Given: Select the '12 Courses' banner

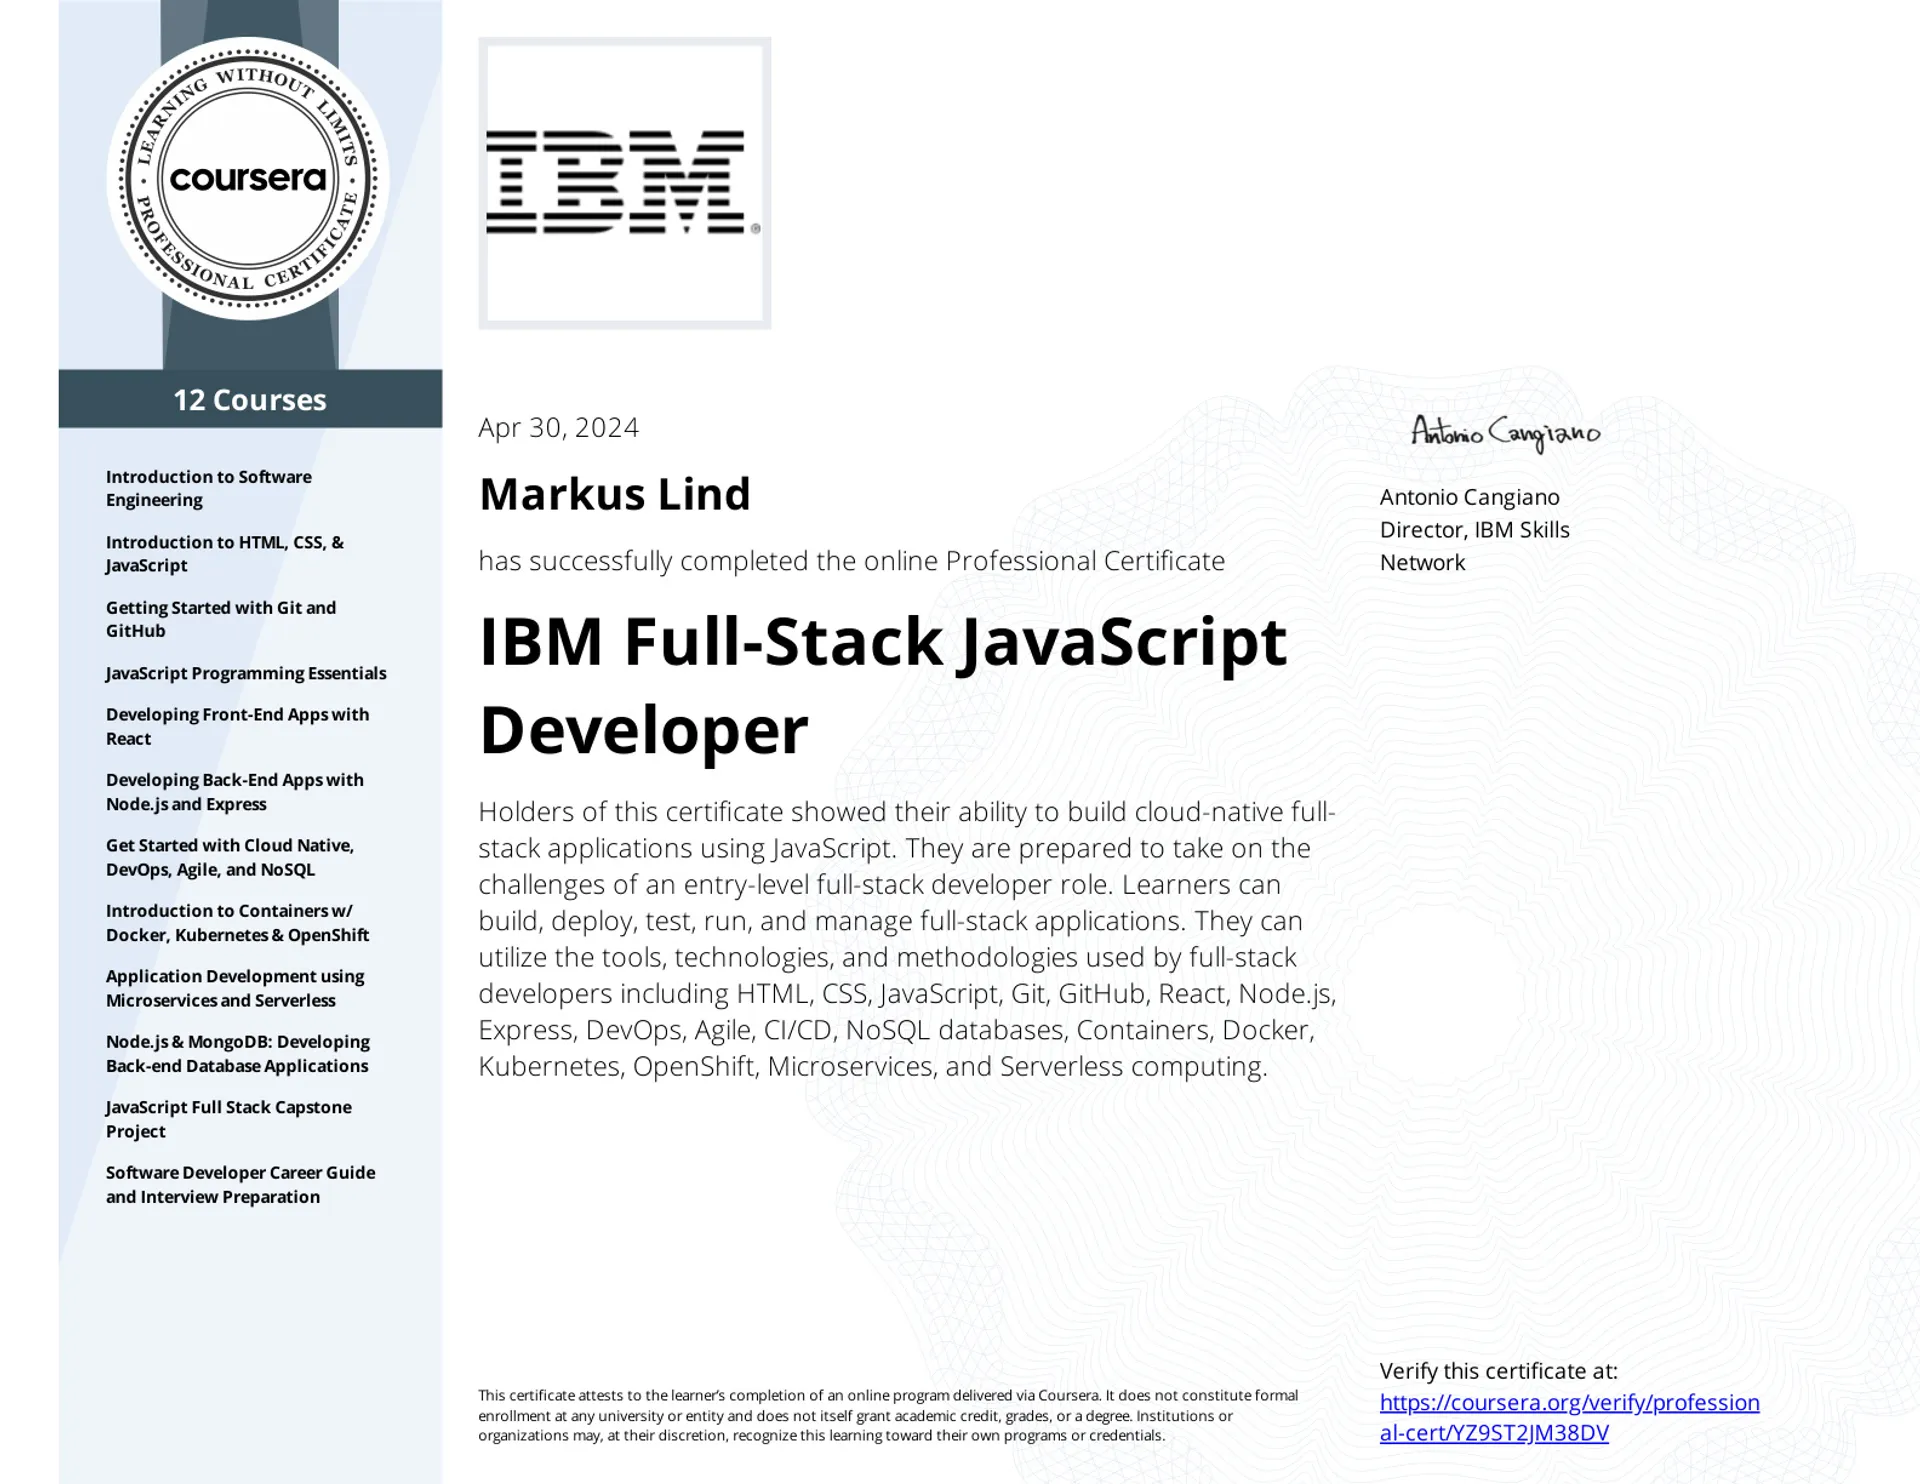Looking at the screenshot, I should pyautogui.click(x=250, y=399).
